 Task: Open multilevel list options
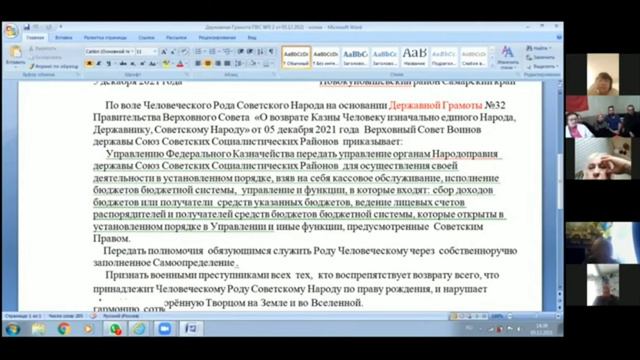click(227, 51)
